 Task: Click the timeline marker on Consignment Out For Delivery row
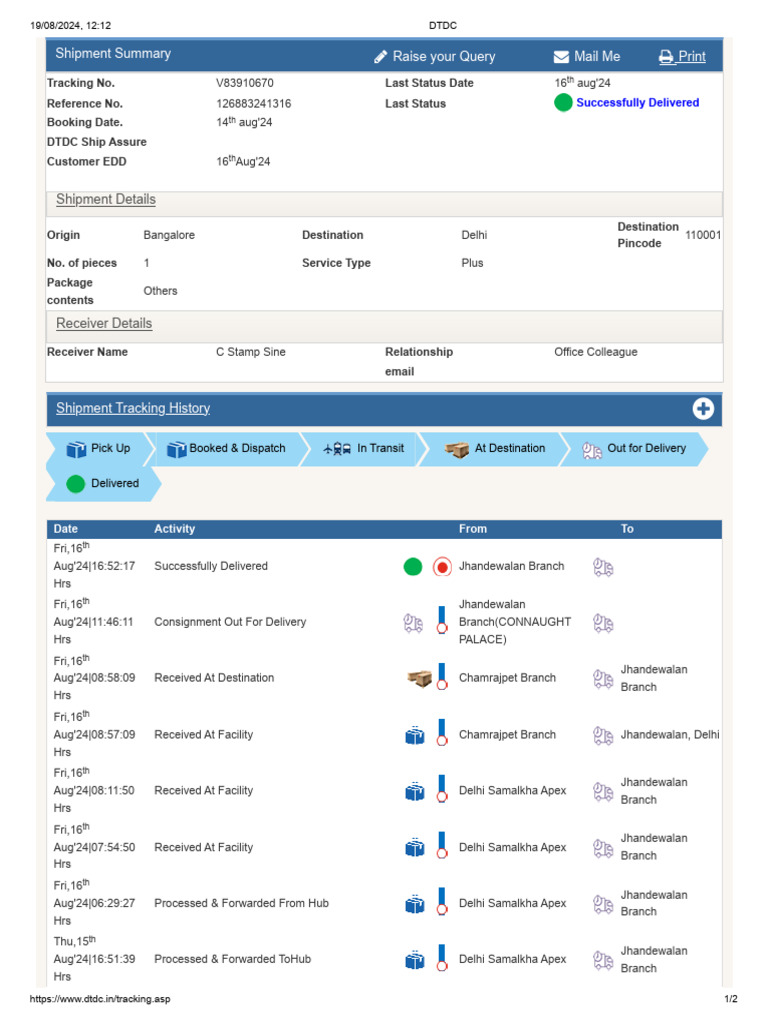(442, 622)
